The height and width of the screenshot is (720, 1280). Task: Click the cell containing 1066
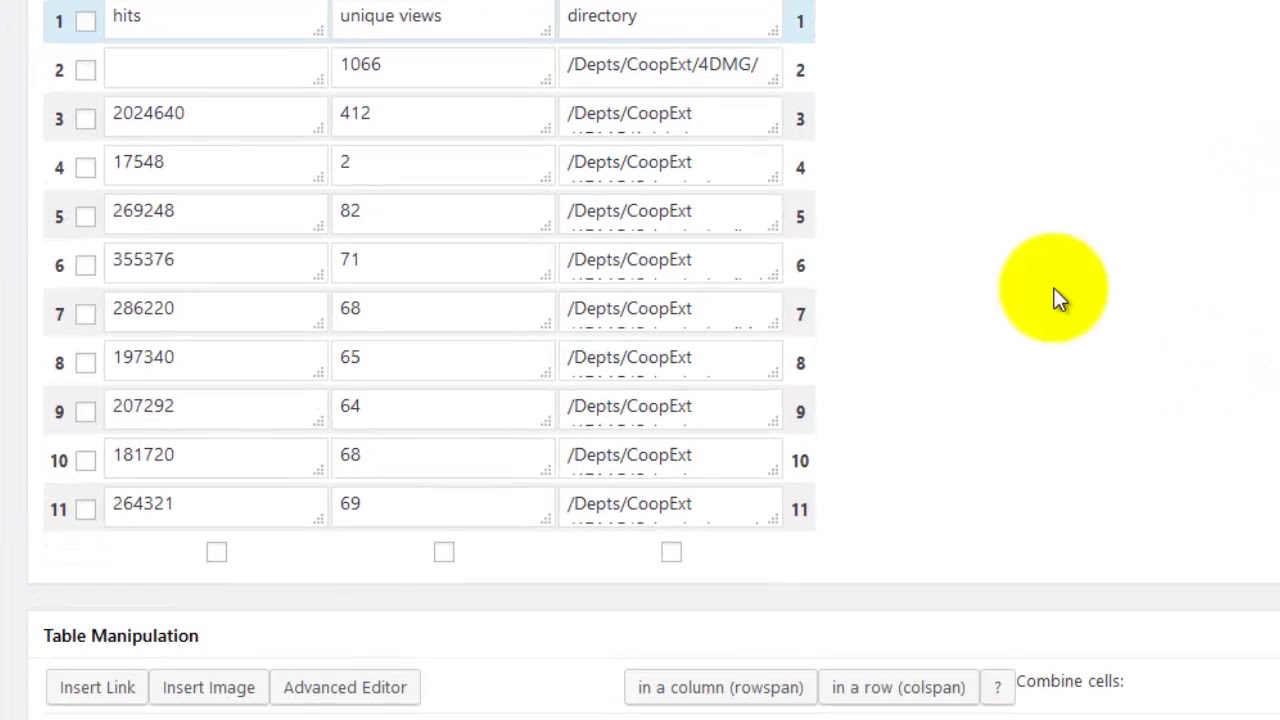coord(442,68)
